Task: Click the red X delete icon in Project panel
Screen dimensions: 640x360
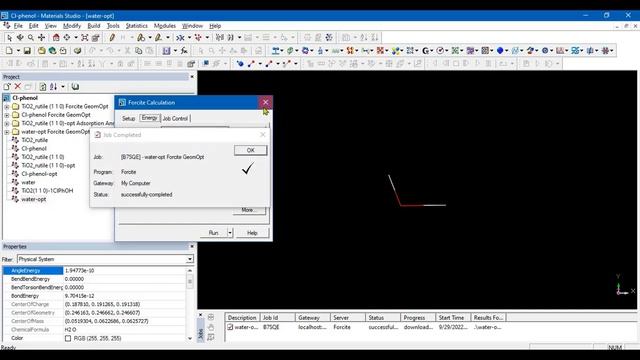Action: [x=18, y=87]
